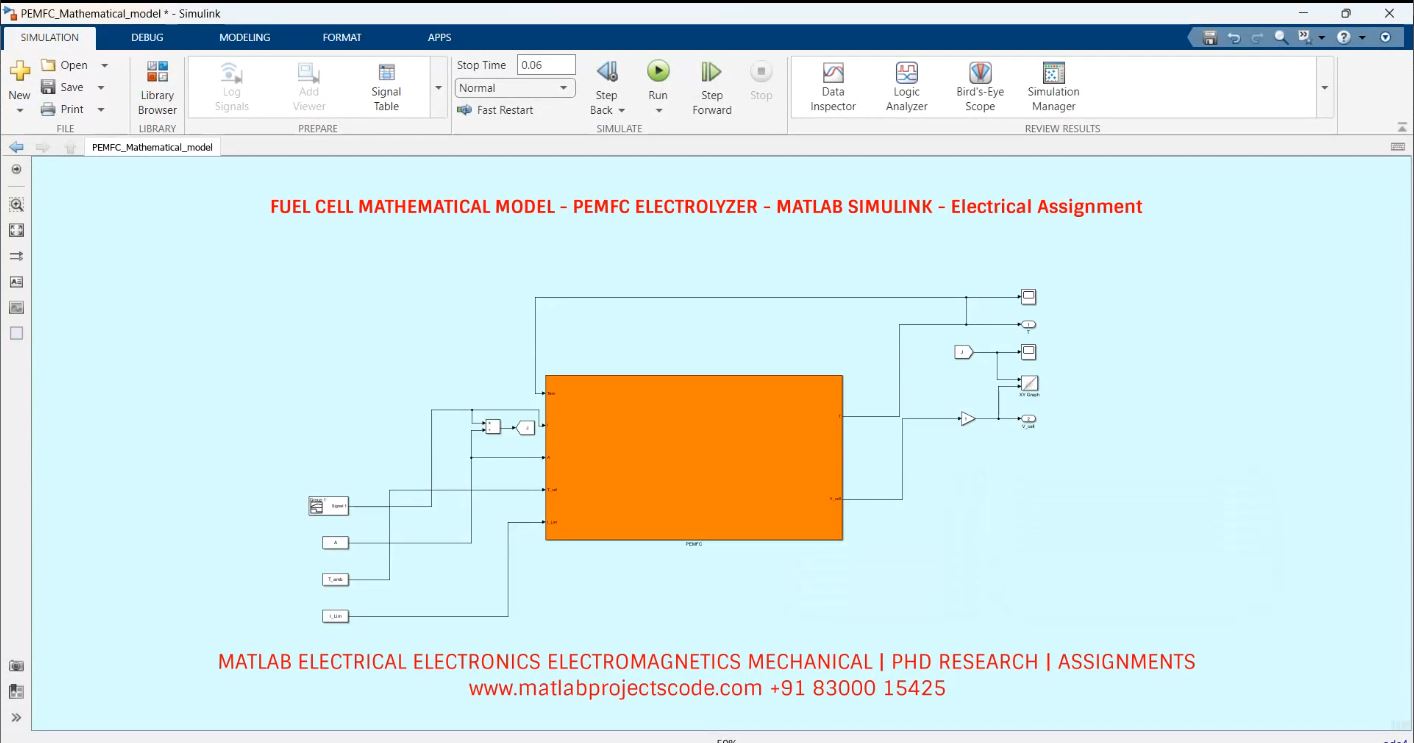Open the DEBUG tab

147,37
